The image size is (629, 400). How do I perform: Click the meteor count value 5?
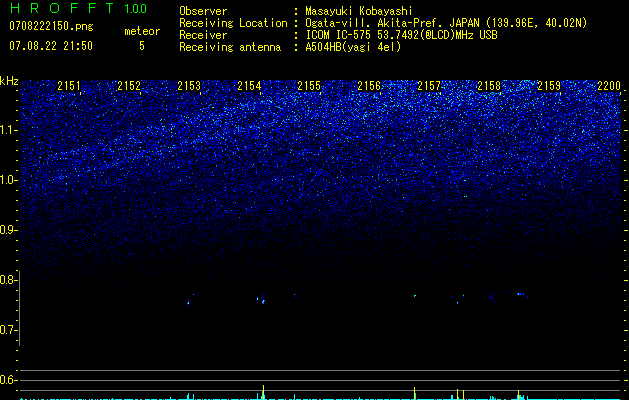pos(142,46)
